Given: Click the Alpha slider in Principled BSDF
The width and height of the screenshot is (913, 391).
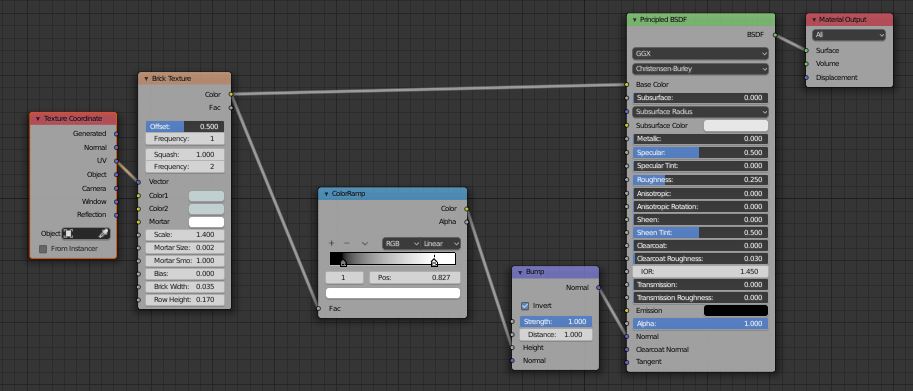Looking at the screenshot, I should coord(700,324).
